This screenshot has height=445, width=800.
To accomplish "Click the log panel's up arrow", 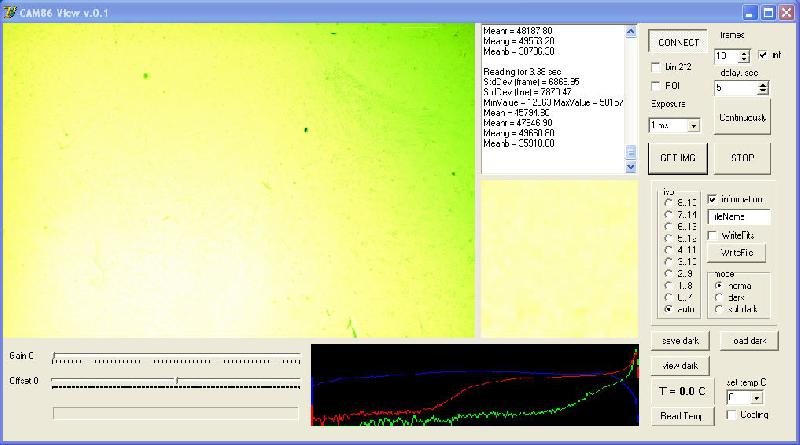I will pos(631,32).
